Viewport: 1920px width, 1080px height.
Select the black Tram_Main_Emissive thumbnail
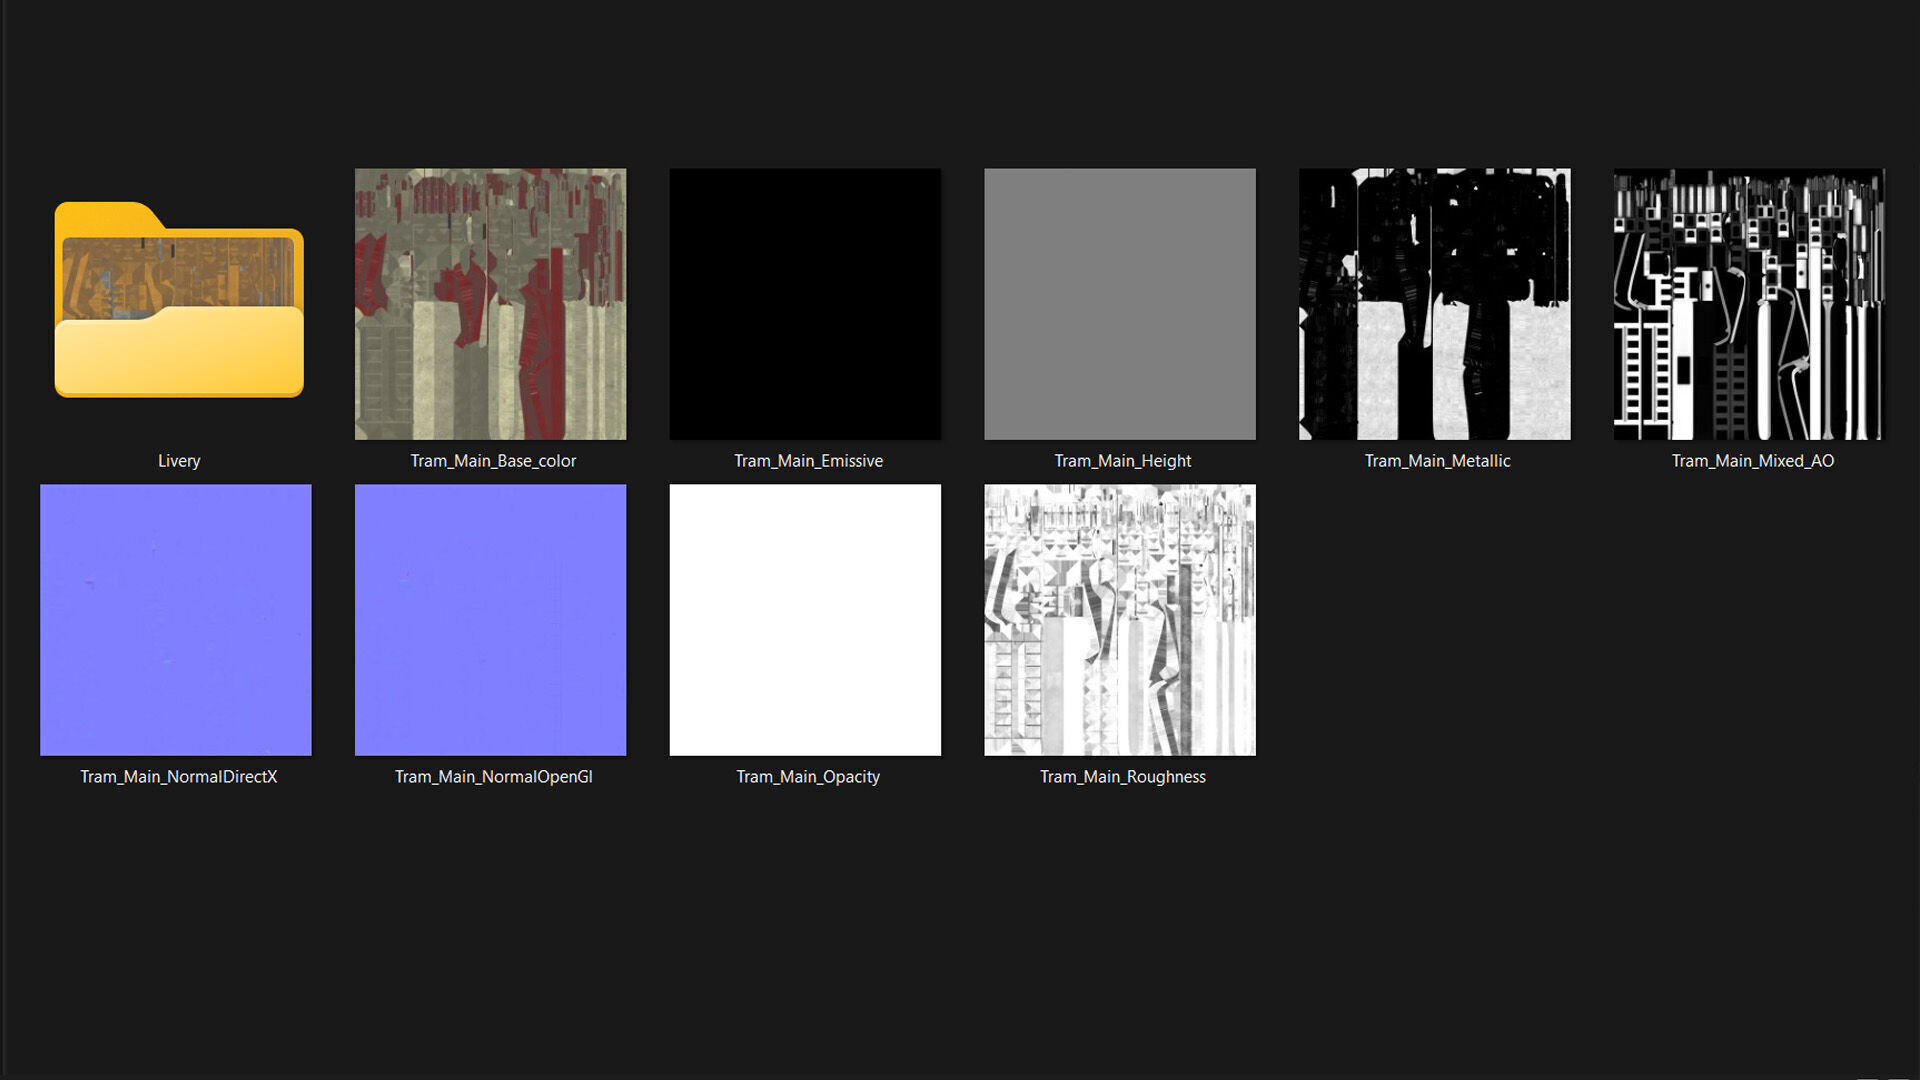[x=805, y=303]
